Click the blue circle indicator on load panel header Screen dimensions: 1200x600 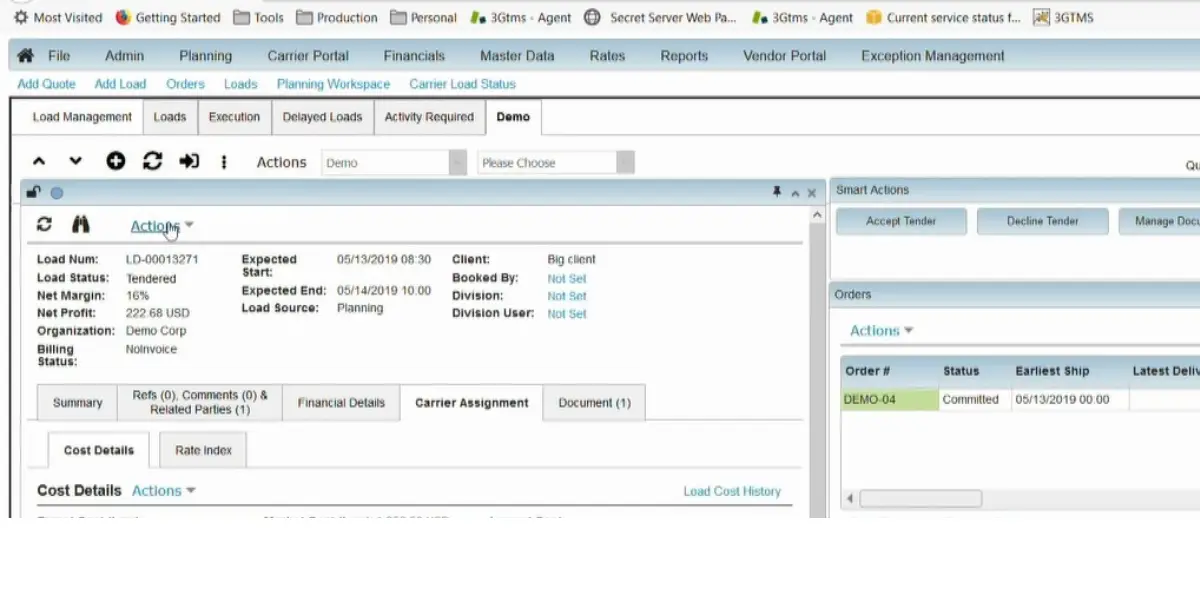pos(57,193)
